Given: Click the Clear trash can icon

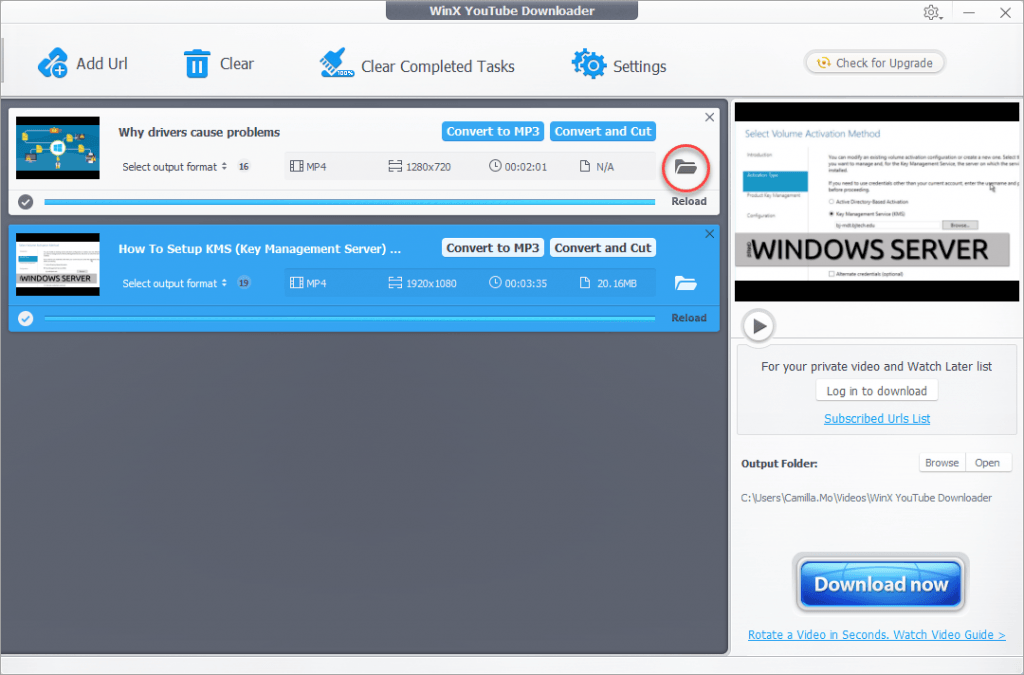Looking at the screenshot, I should coord(197,64).
